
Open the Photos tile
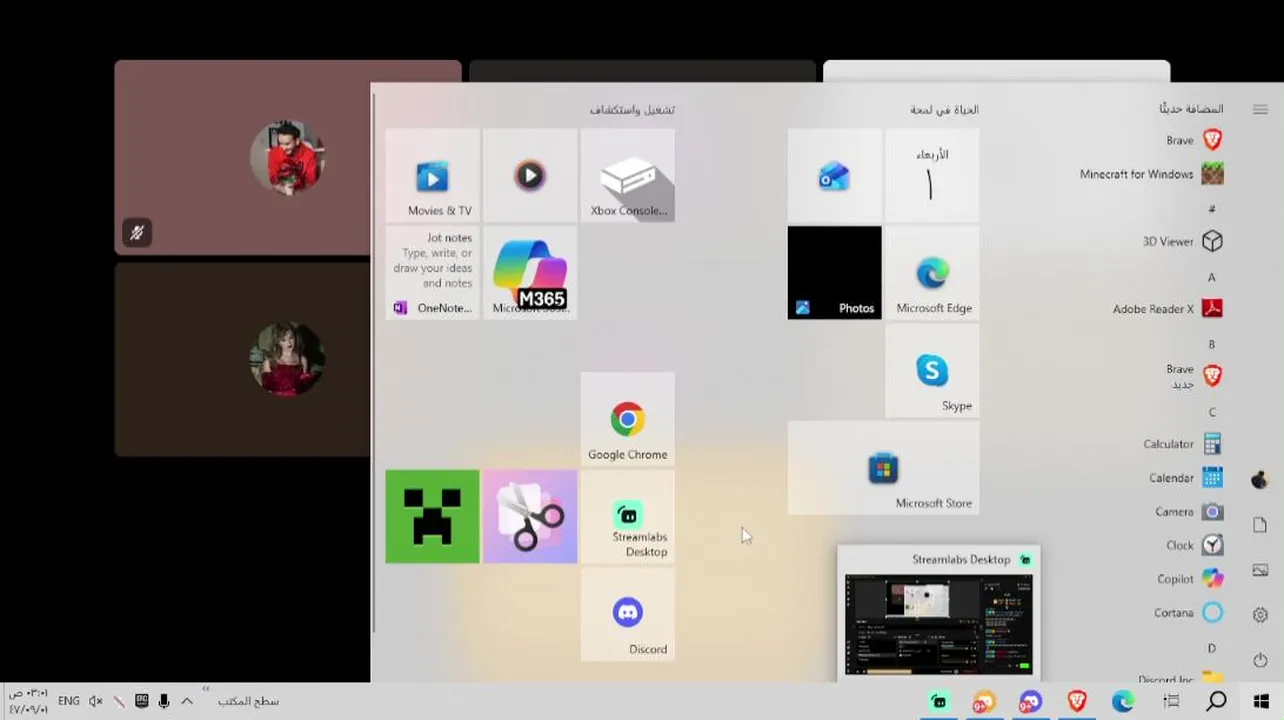coord(834,273)
